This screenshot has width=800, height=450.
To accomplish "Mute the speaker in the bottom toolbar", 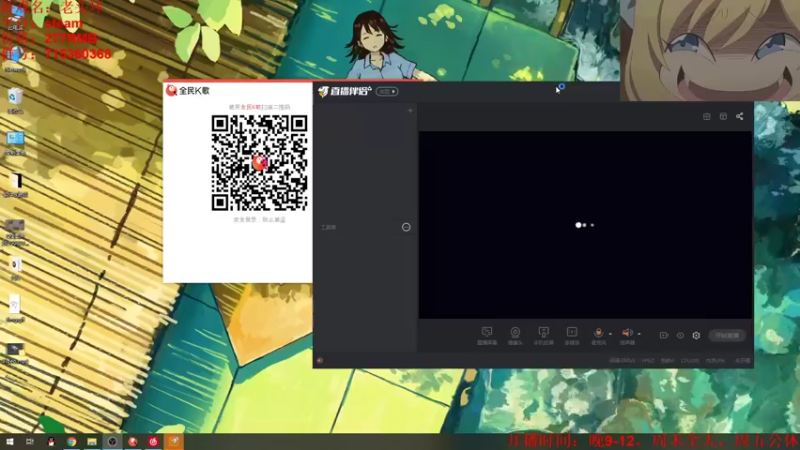I will pyautogui.click(x=627, y=333).
